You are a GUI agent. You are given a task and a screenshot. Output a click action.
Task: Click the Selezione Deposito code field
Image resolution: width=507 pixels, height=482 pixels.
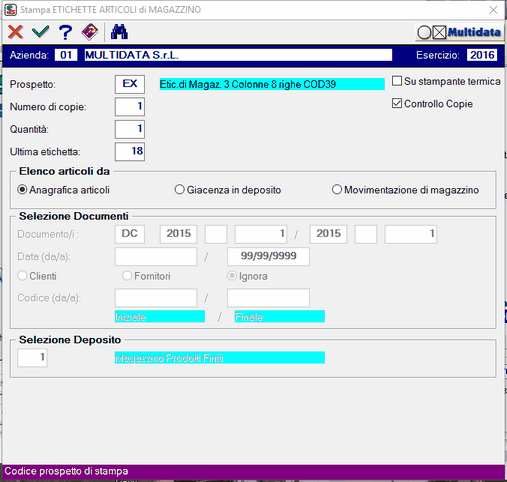coord(32,358)
